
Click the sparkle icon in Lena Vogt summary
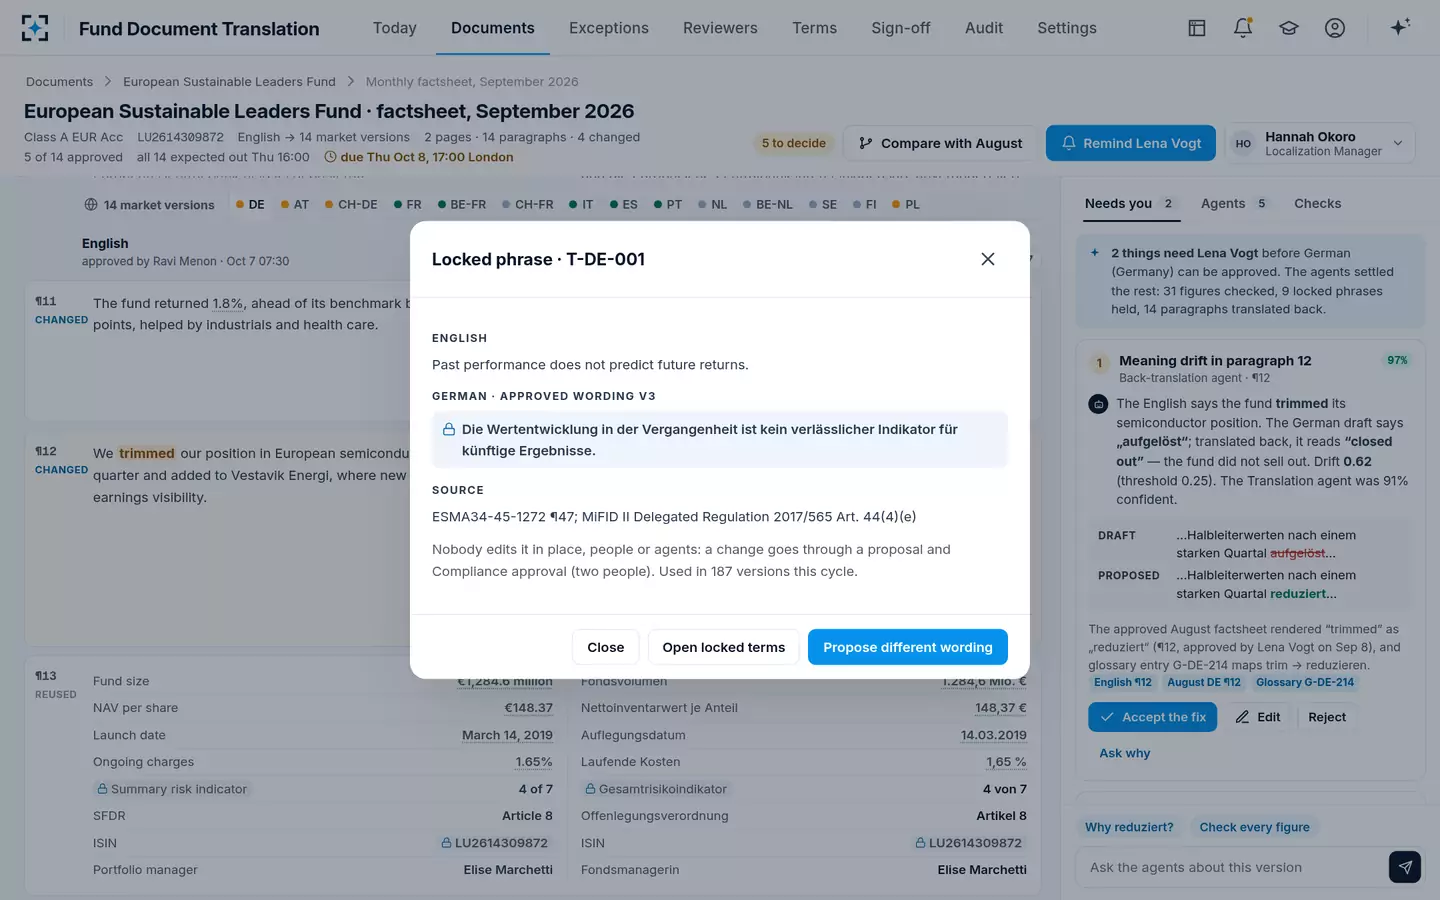tap(1095, 253)
